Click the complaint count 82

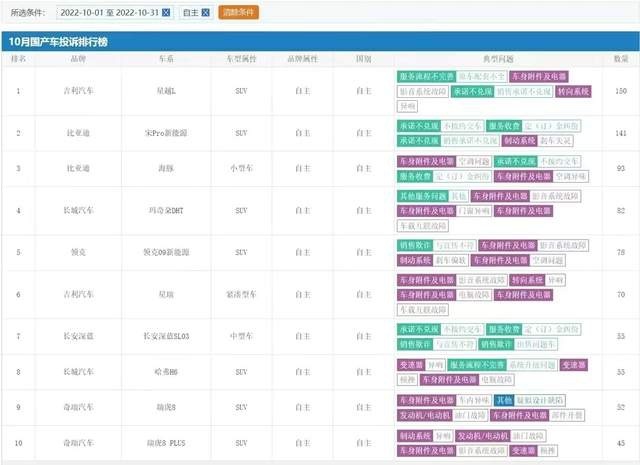621,211
